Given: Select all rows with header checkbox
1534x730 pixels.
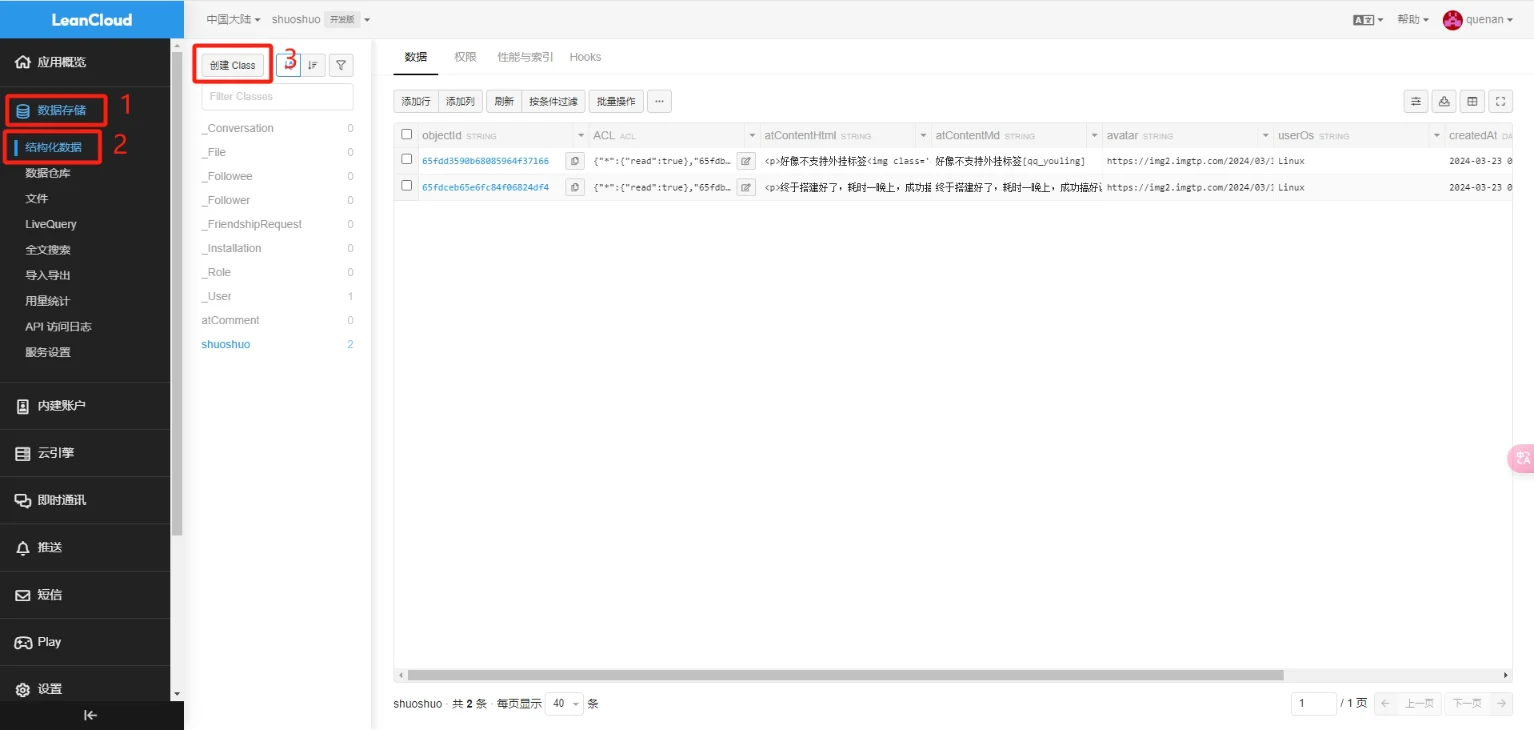Looking at the screenshot, I should (407, 135).
